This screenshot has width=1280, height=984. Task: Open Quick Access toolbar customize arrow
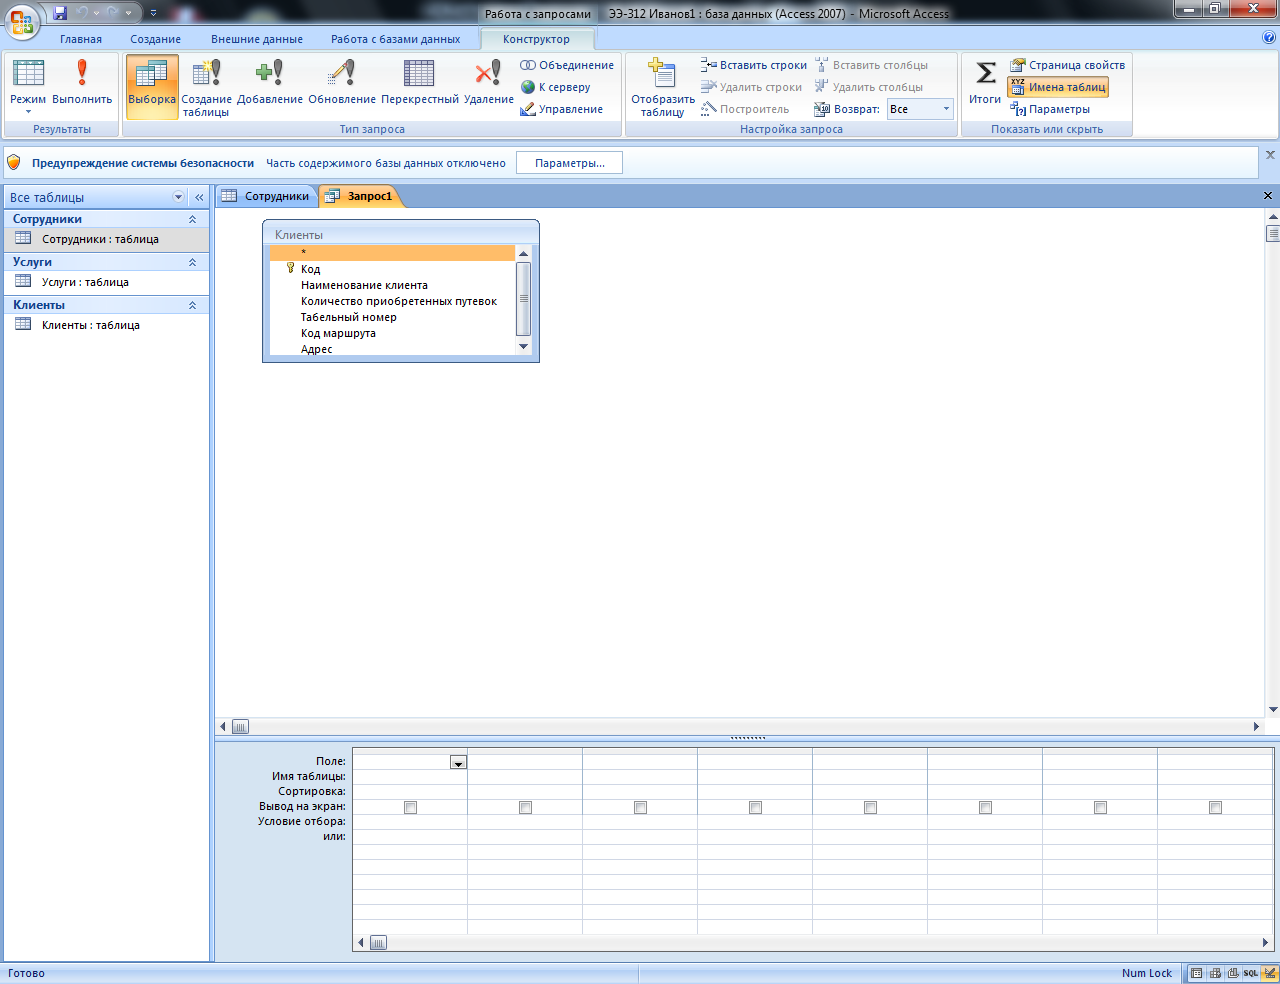point(153,13)
